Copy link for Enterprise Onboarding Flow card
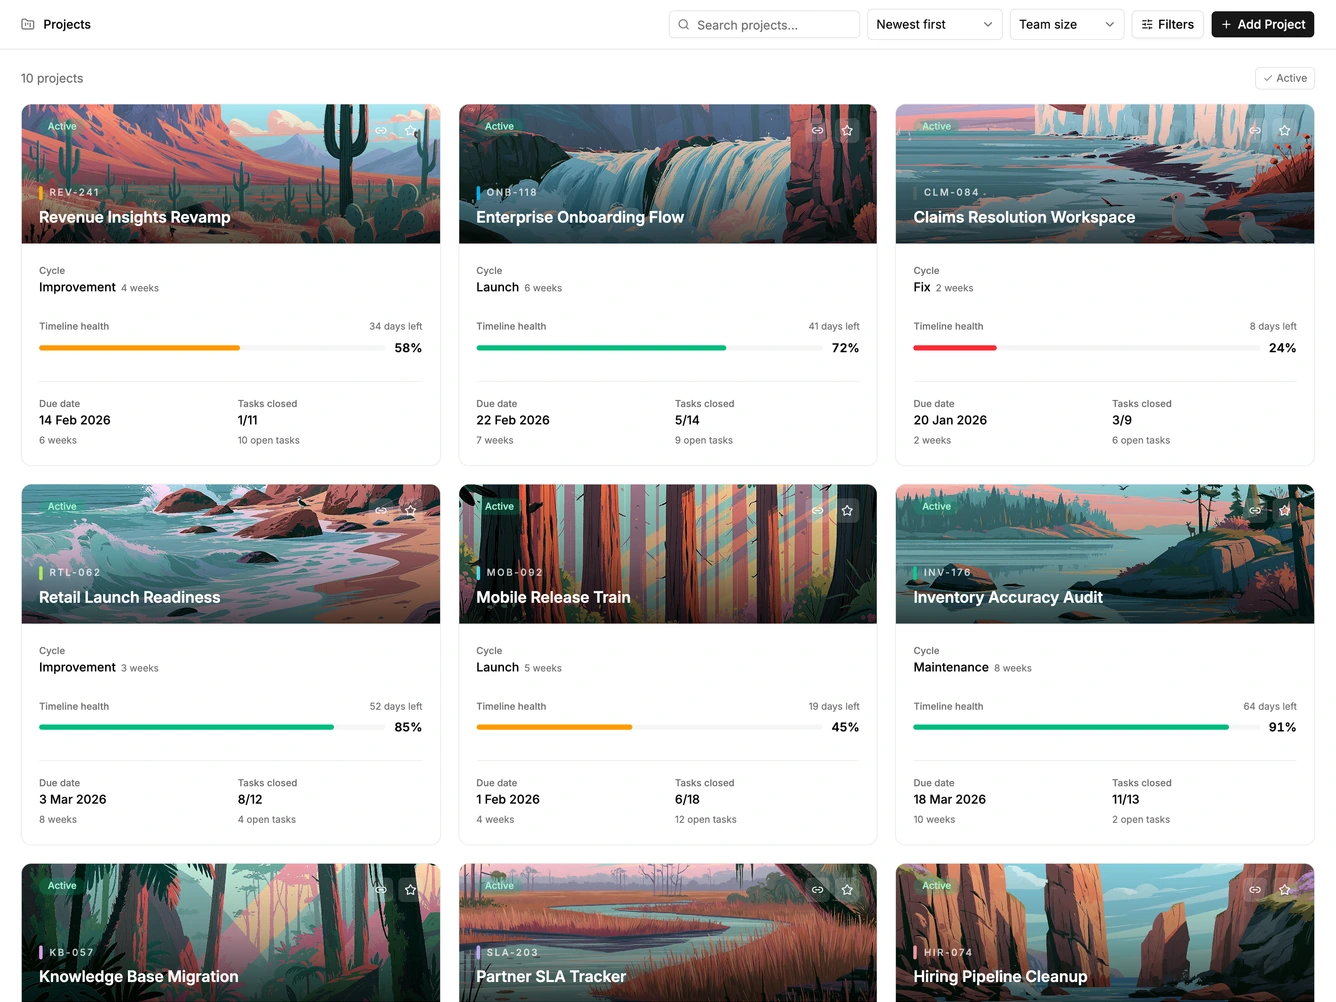1336x1002 pixels. pos(818,131)
